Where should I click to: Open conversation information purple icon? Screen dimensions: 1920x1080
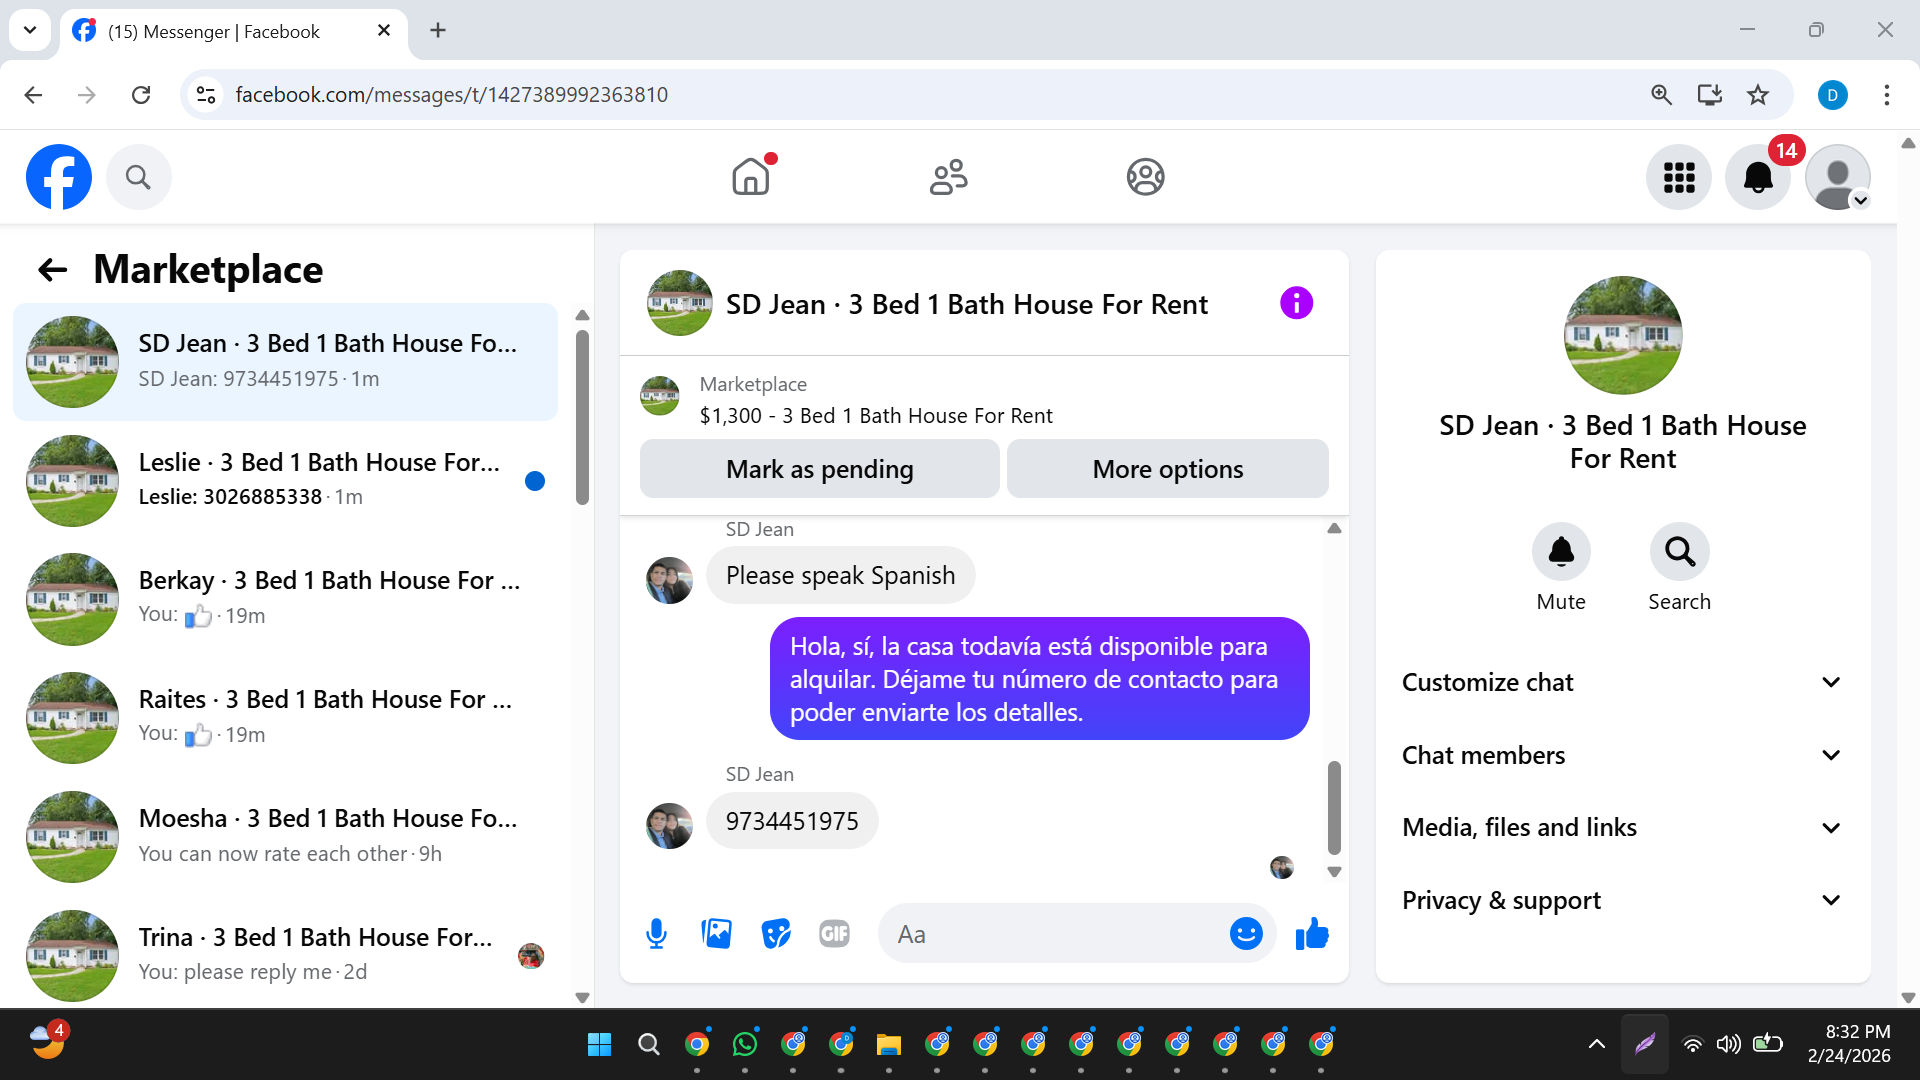click(x=1296, y=303)
